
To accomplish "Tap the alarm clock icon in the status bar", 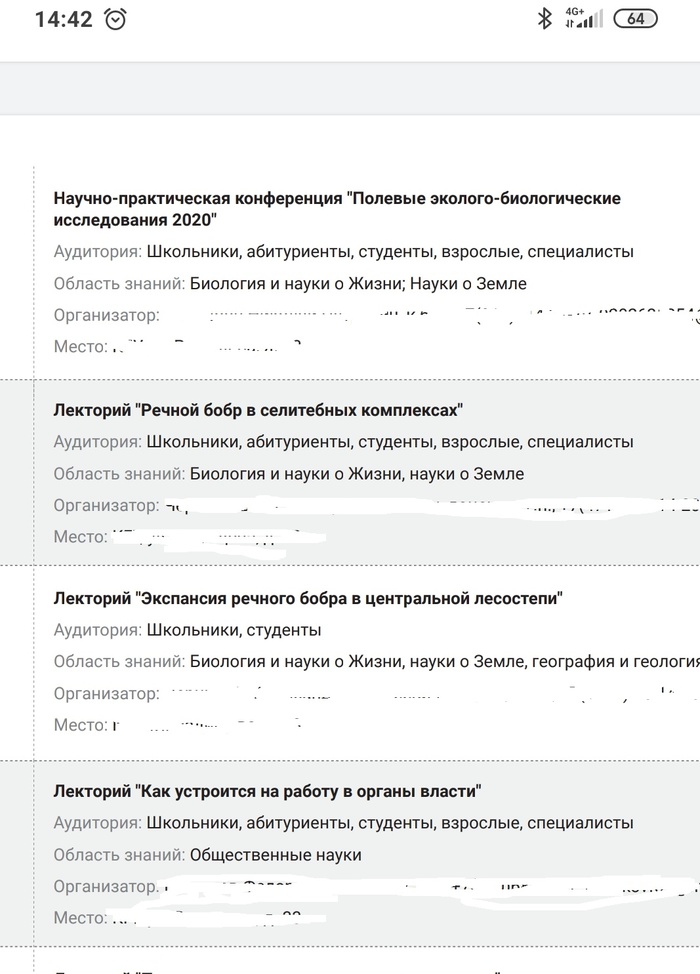I will [x=115, y=19].
